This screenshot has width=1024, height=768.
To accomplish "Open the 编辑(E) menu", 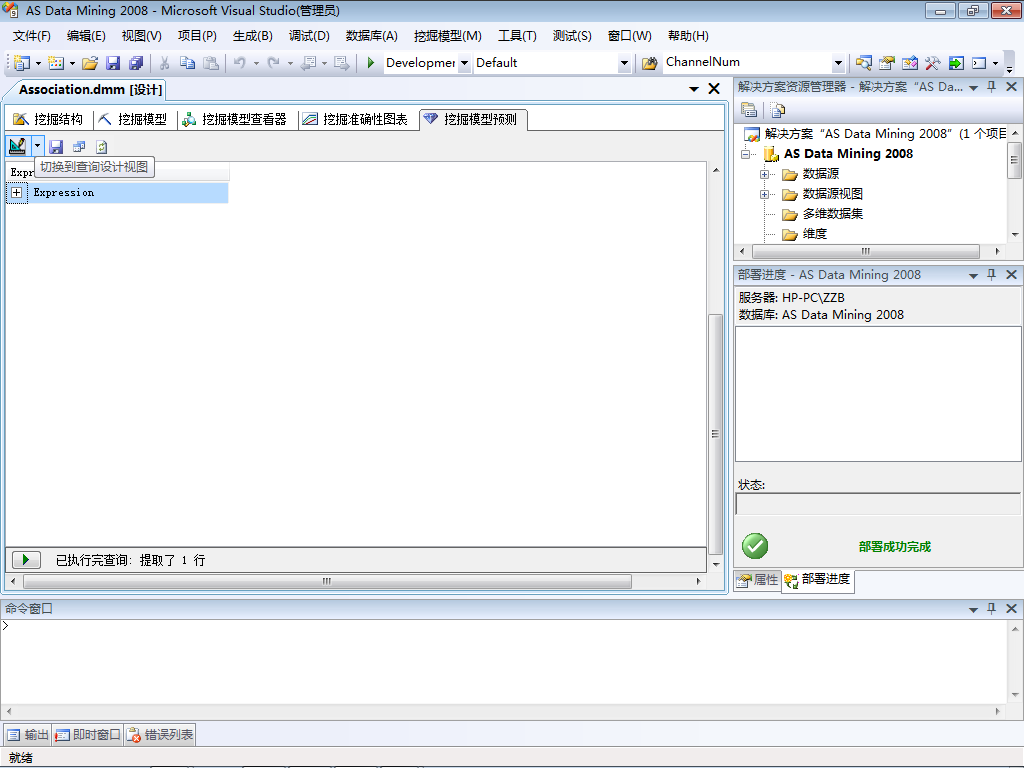I will tap(86, 36).
